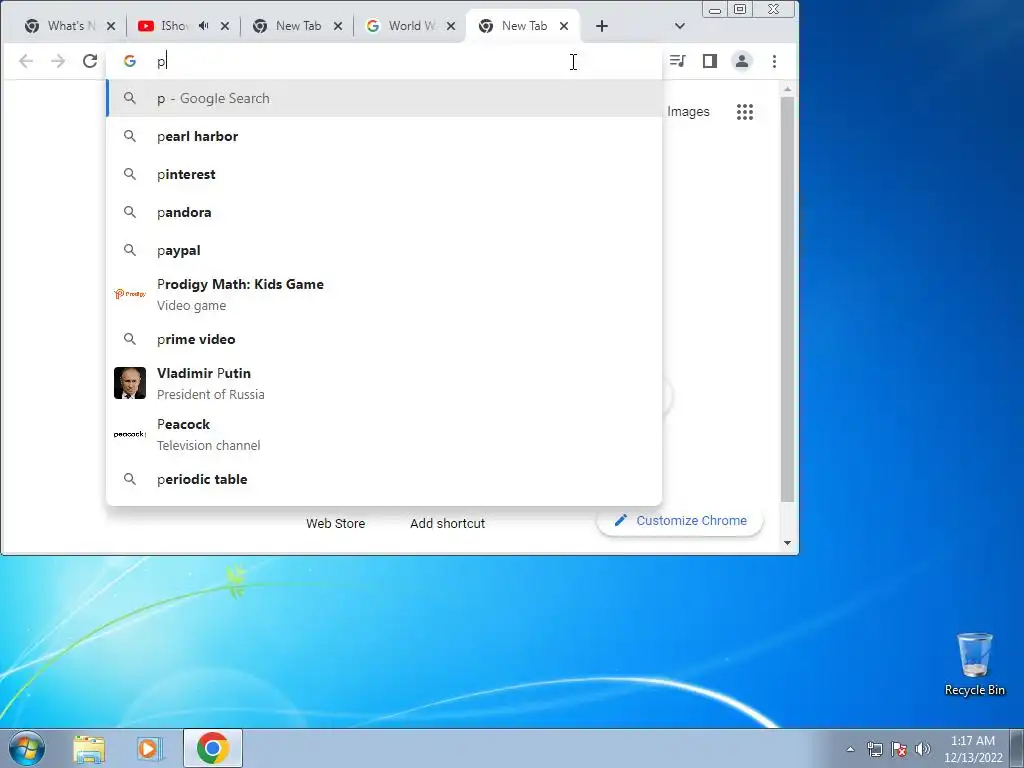Click the Reload page icon
Screen dimensions: 1024x768
point(90,61)
